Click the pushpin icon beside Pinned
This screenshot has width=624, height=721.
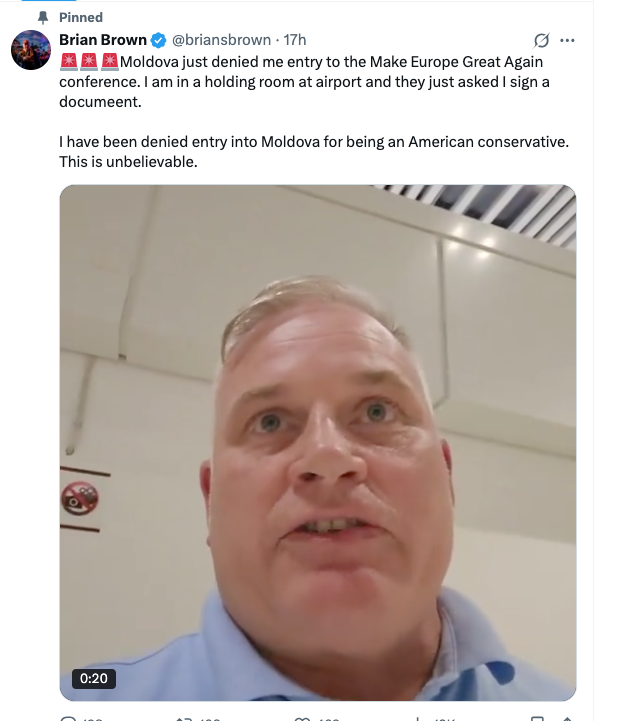(x=43, y=17)
